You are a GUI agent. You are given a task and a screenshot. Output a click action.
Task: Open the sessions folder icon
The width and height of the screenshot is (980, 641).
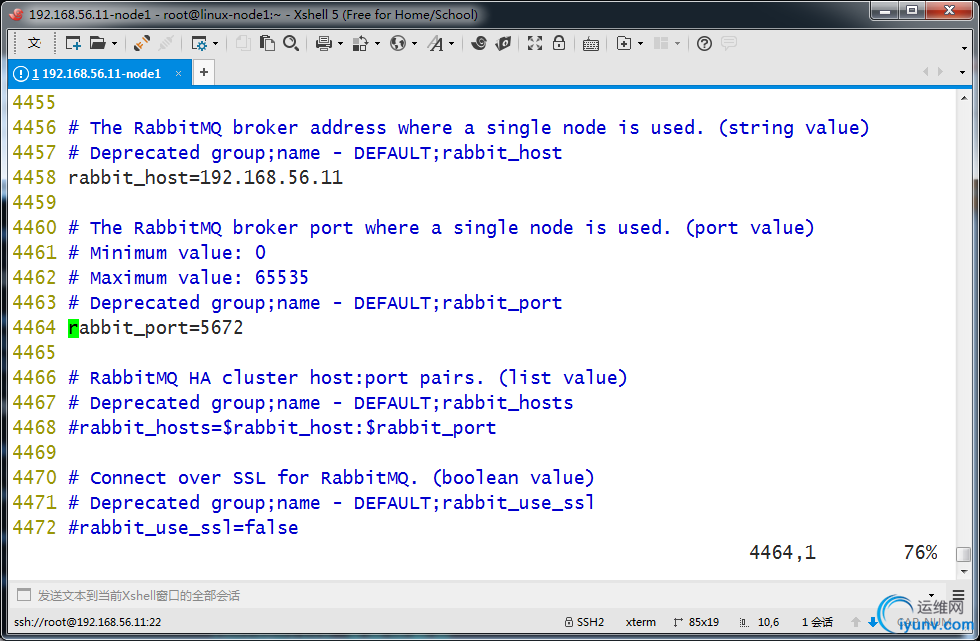(98, 43)
